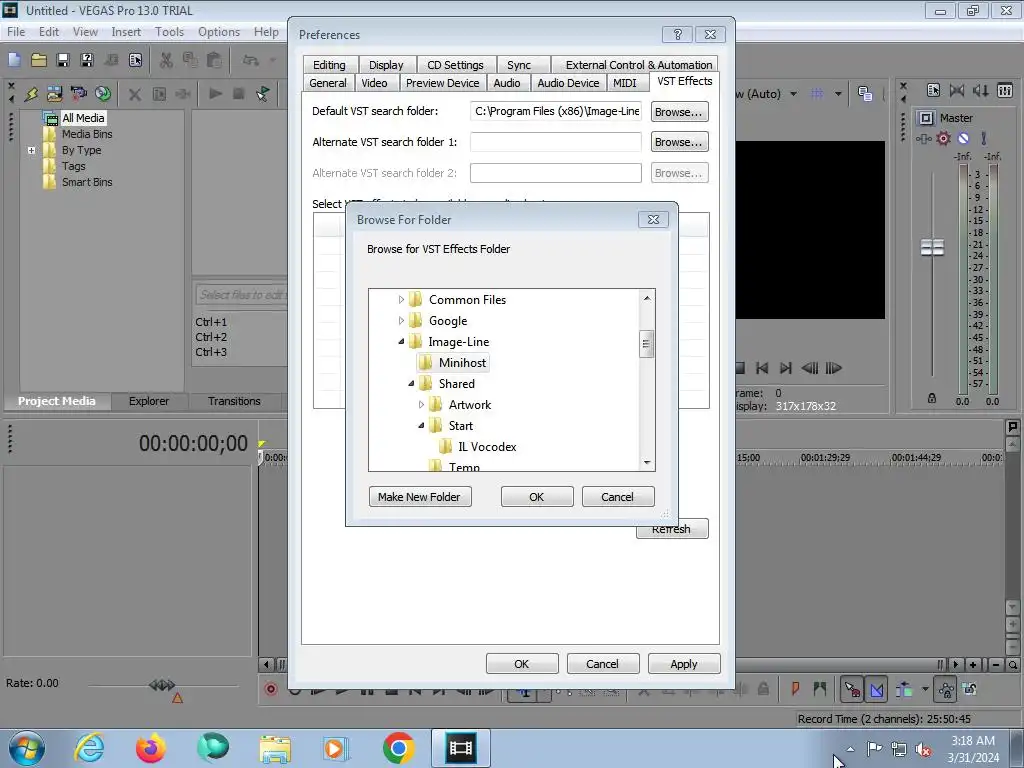Open Google Chrome from the taskbar
Viewport: 1024px width, 768px height.
coord(398,748)
